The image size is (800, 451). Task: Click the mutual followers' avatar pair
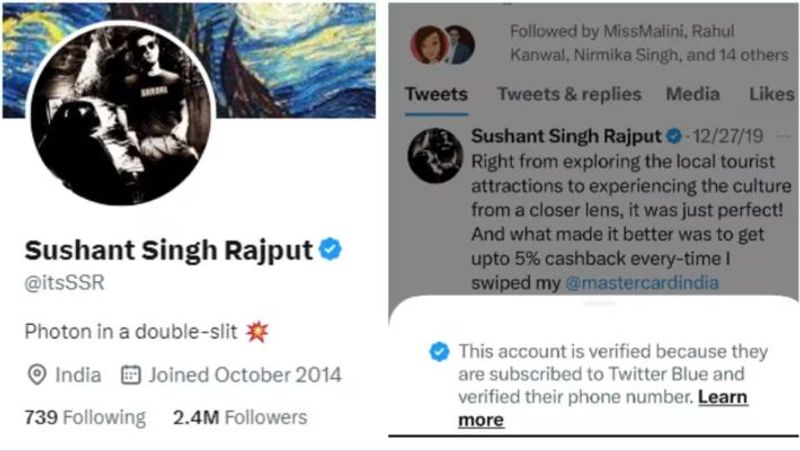coord(442,45)
